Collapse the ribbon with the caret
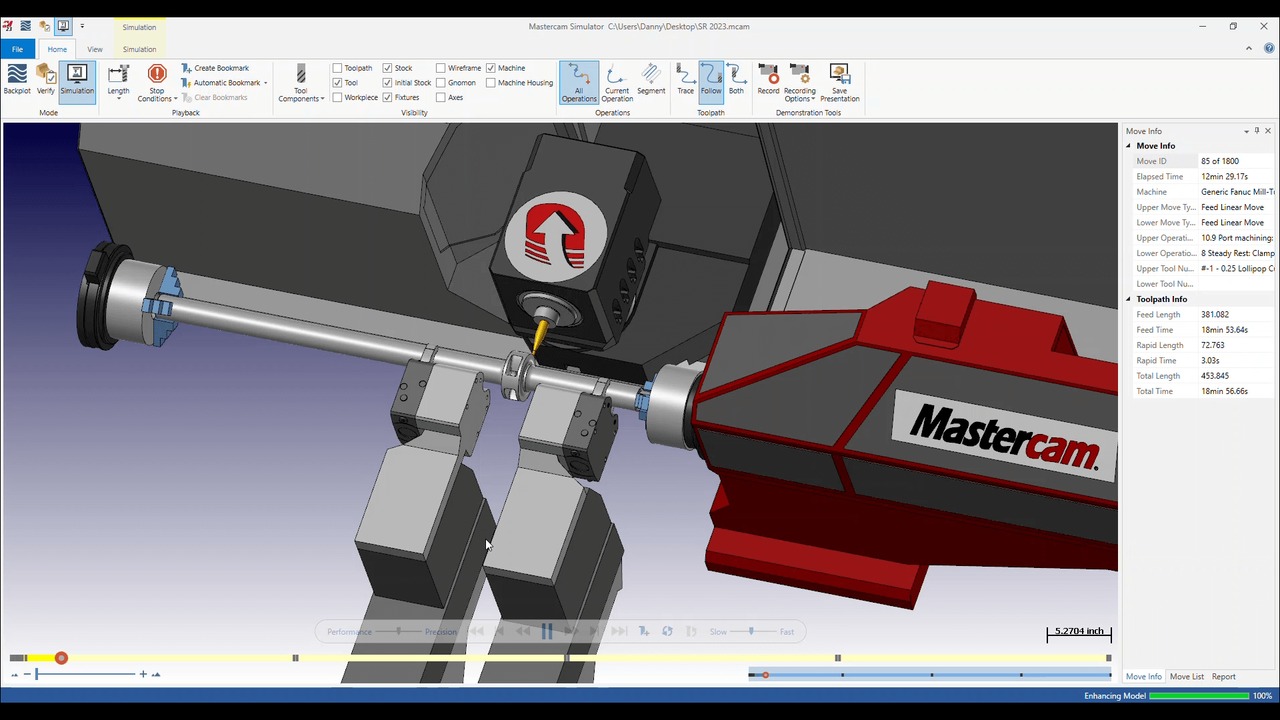The image size is (1280, 720). click(1249, 48)
